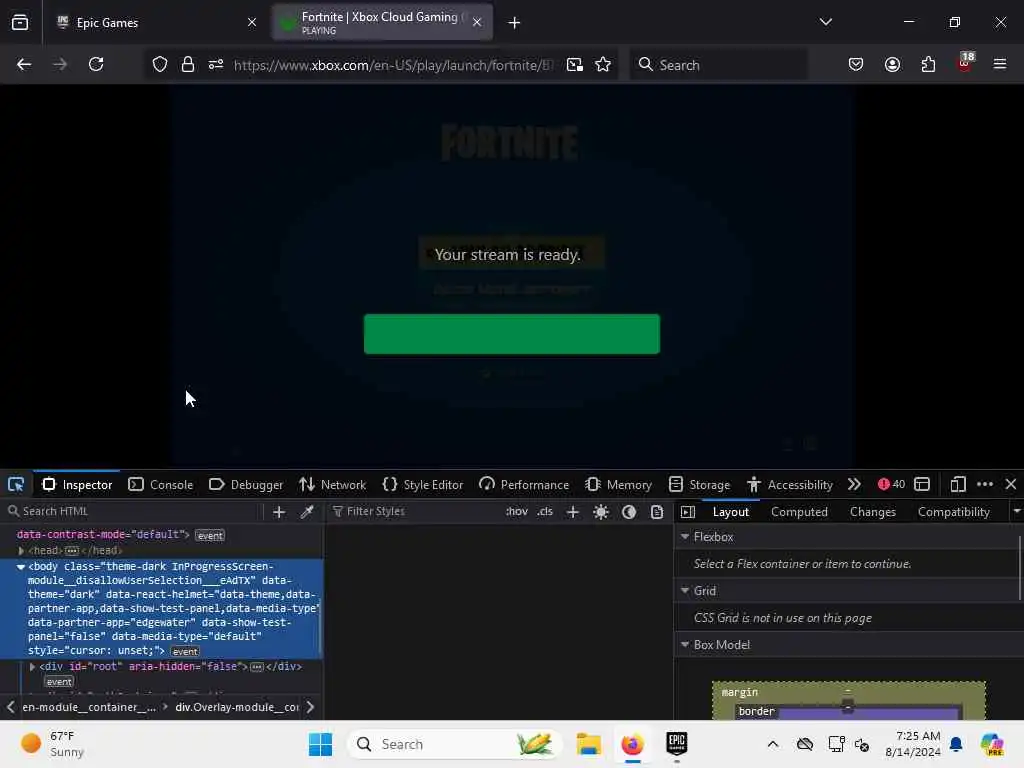Open Firefox View icon
Screen dimensions: 1024x768
point(20,22)
